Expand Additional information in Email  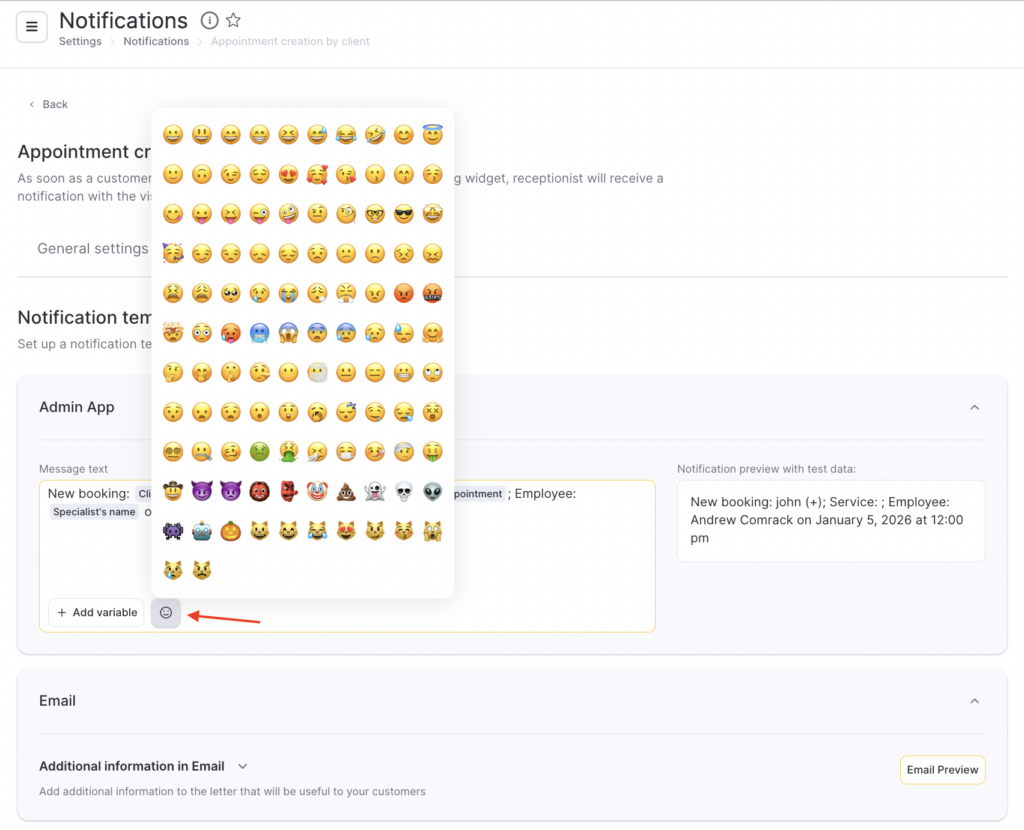242,766
